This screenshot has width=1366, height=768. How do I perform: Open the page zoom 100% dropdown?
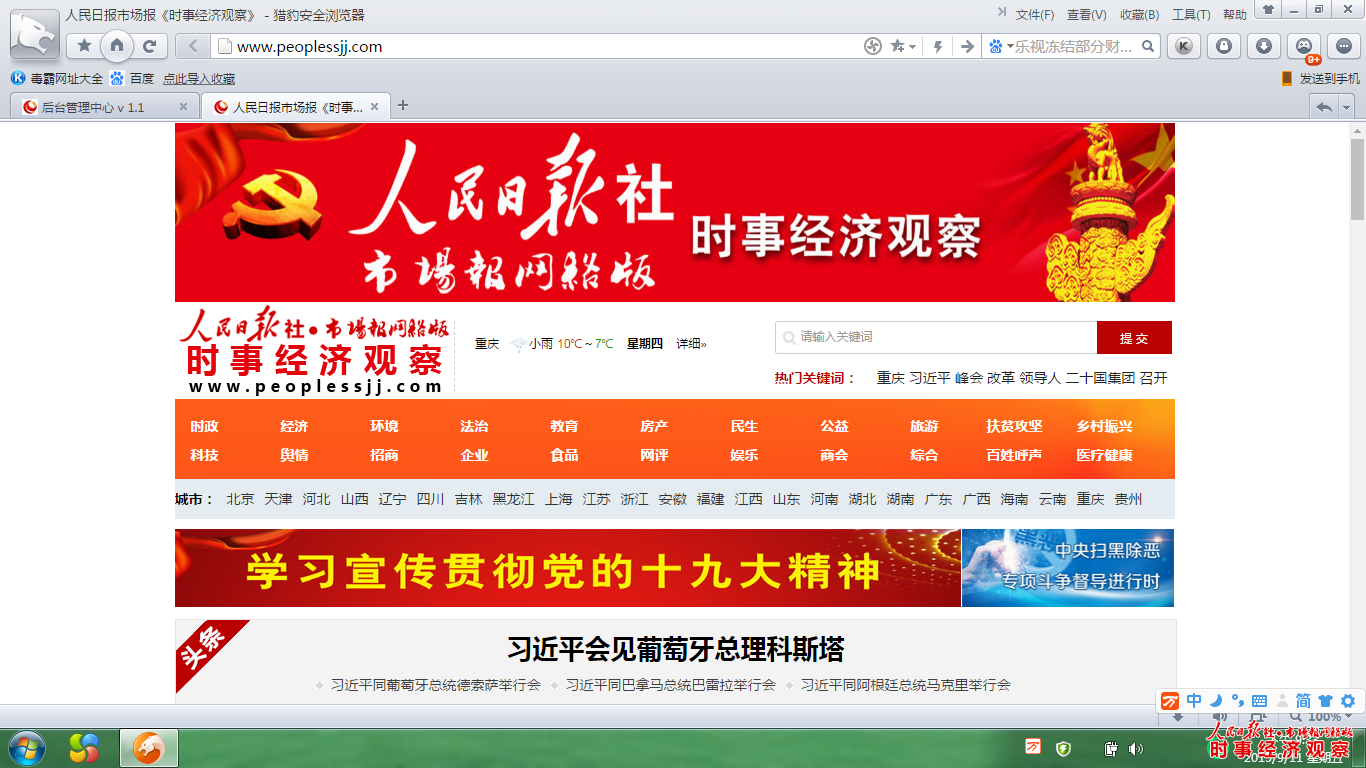pos(1322,717)
